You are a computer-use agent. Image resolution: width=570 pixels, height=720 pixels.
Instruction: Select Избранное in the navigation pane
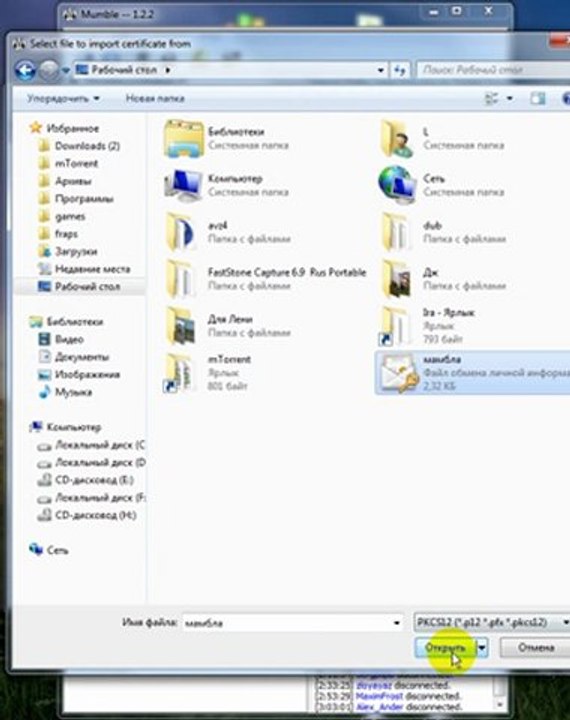[65, 128]
